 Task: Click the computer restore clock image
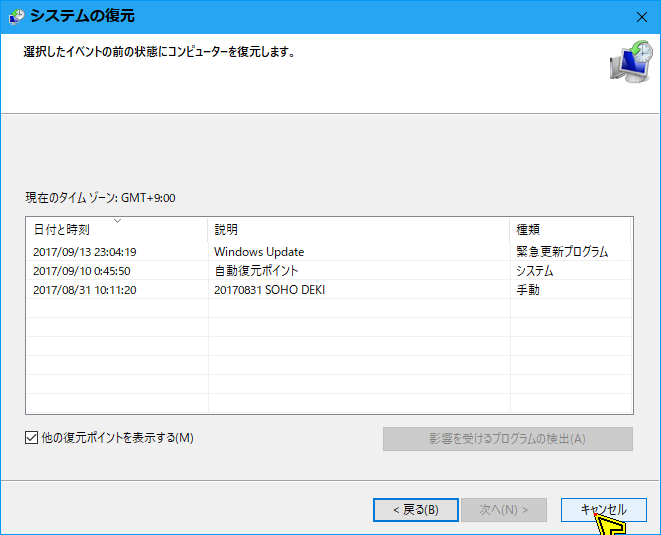tap(631, 61)
